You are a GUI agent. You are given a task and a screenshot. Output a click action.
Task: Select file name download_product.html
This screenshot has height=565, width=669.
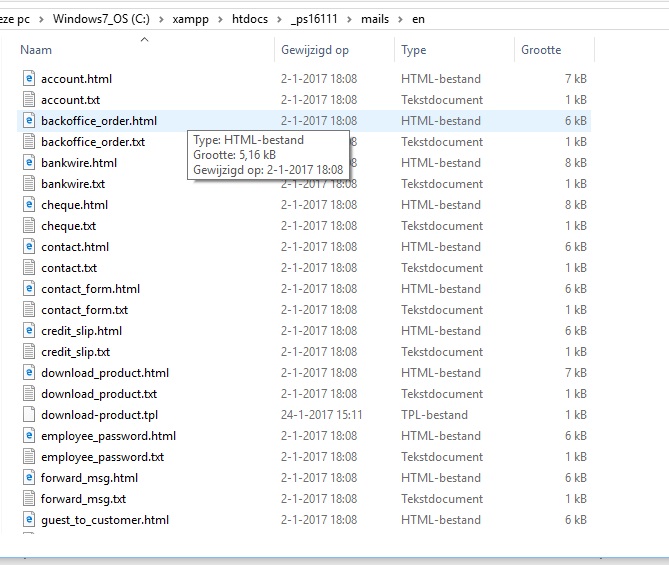tap(105, 373)
